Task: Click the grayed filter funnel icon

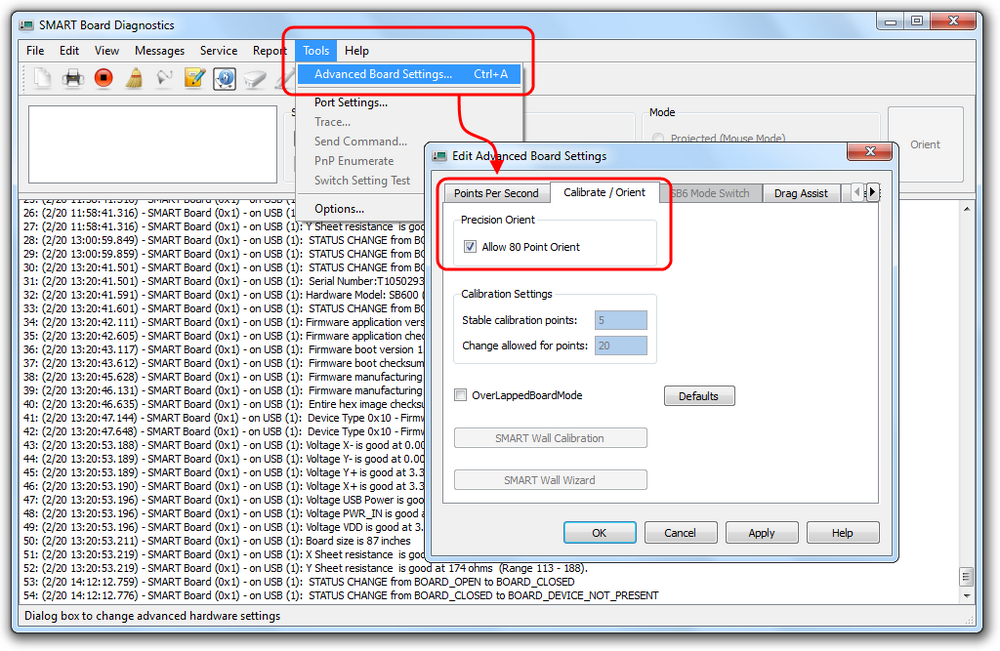Action: click(165, 78)
